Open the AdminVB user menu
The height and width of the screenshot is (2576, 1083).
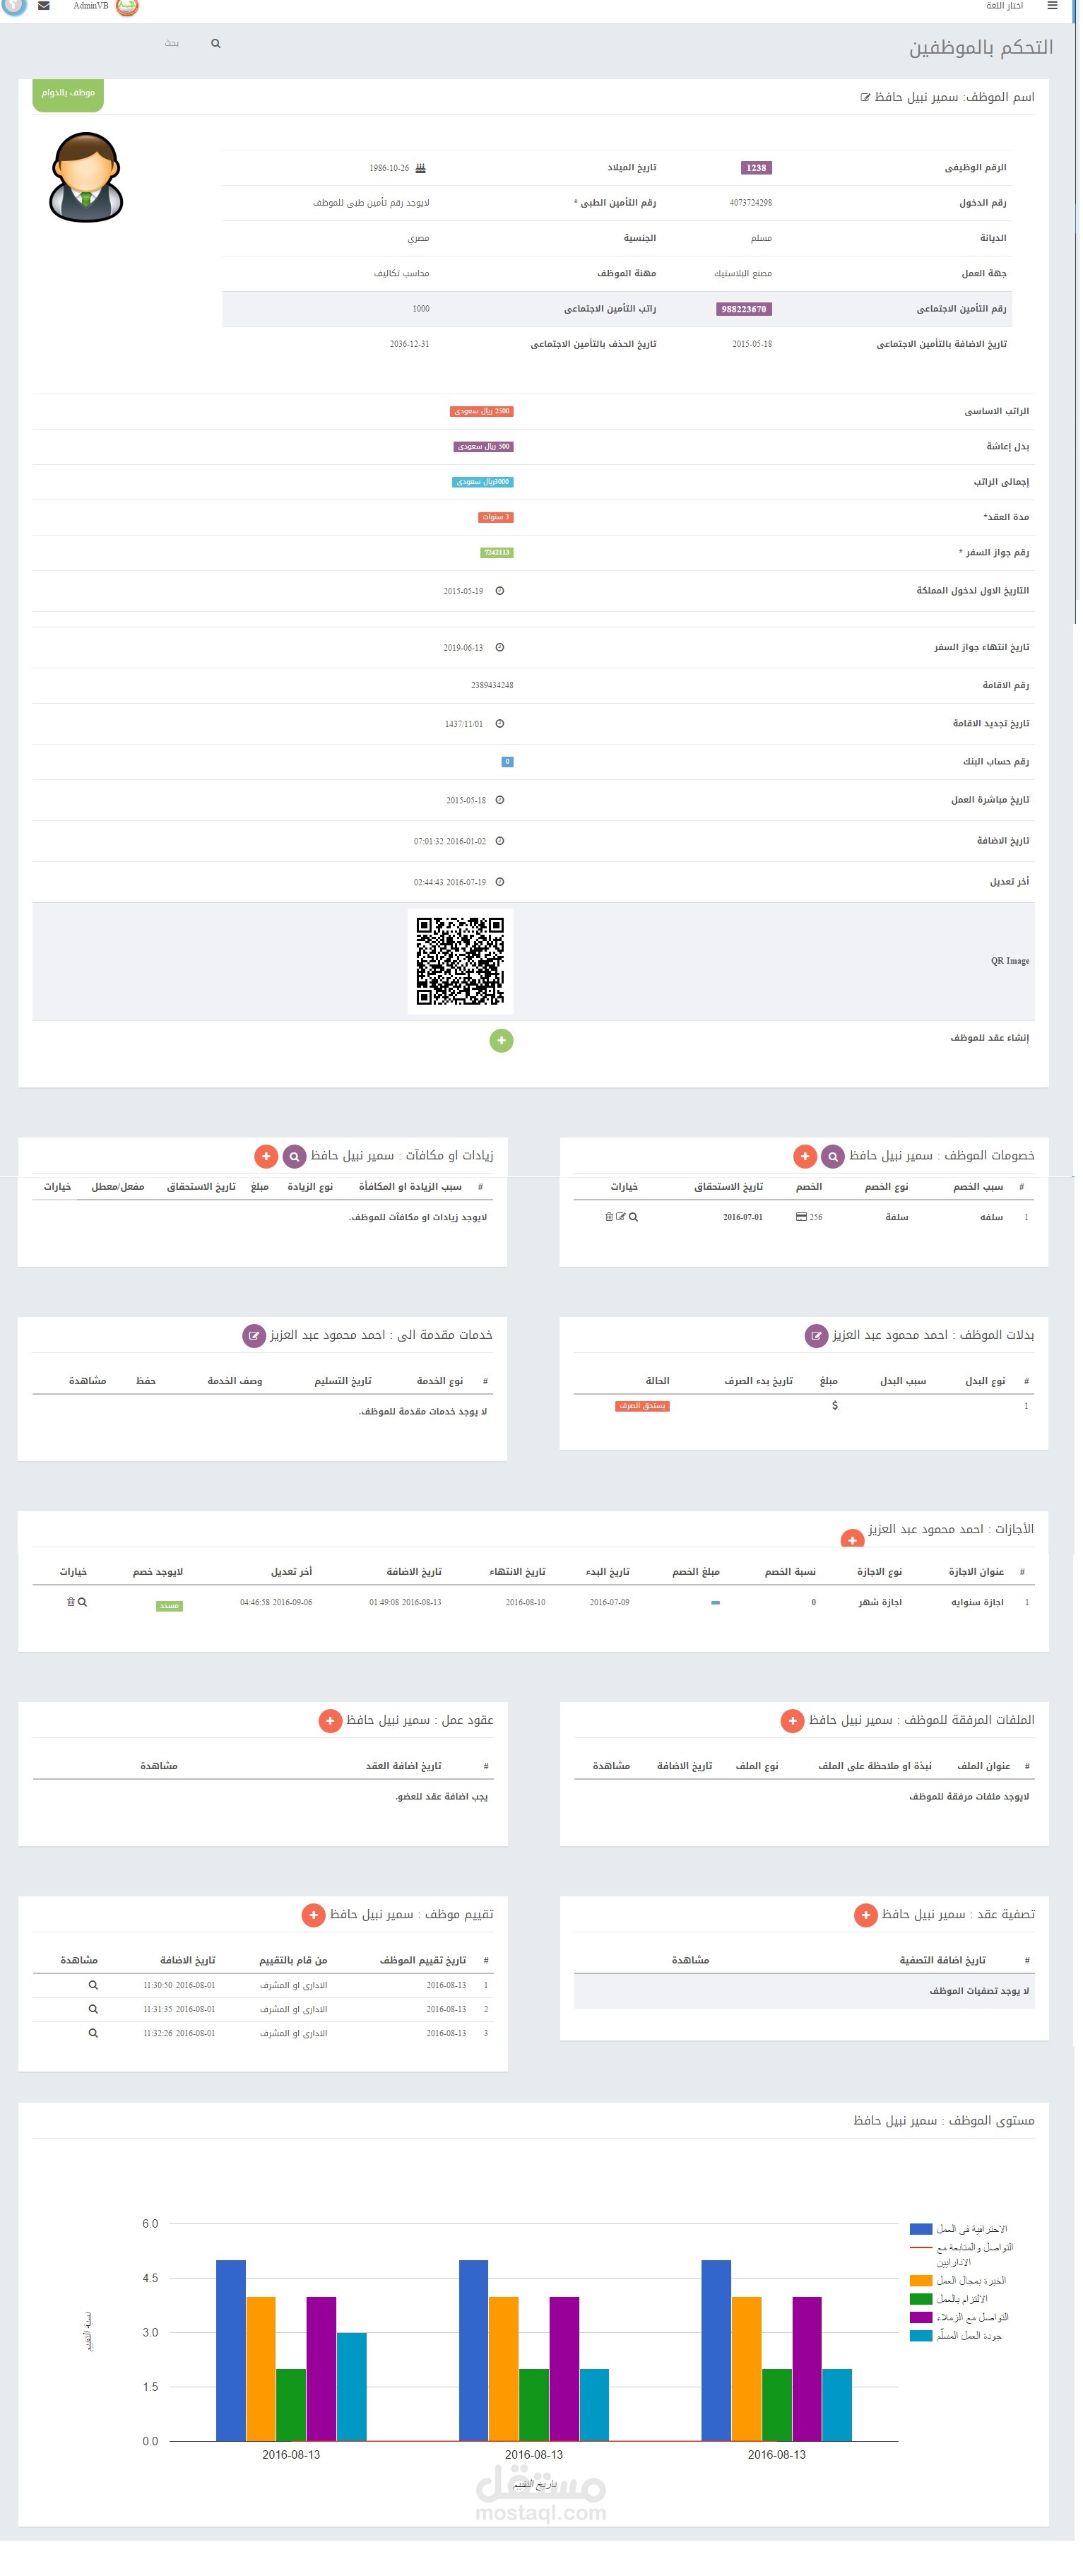click(x=91, y=6)
